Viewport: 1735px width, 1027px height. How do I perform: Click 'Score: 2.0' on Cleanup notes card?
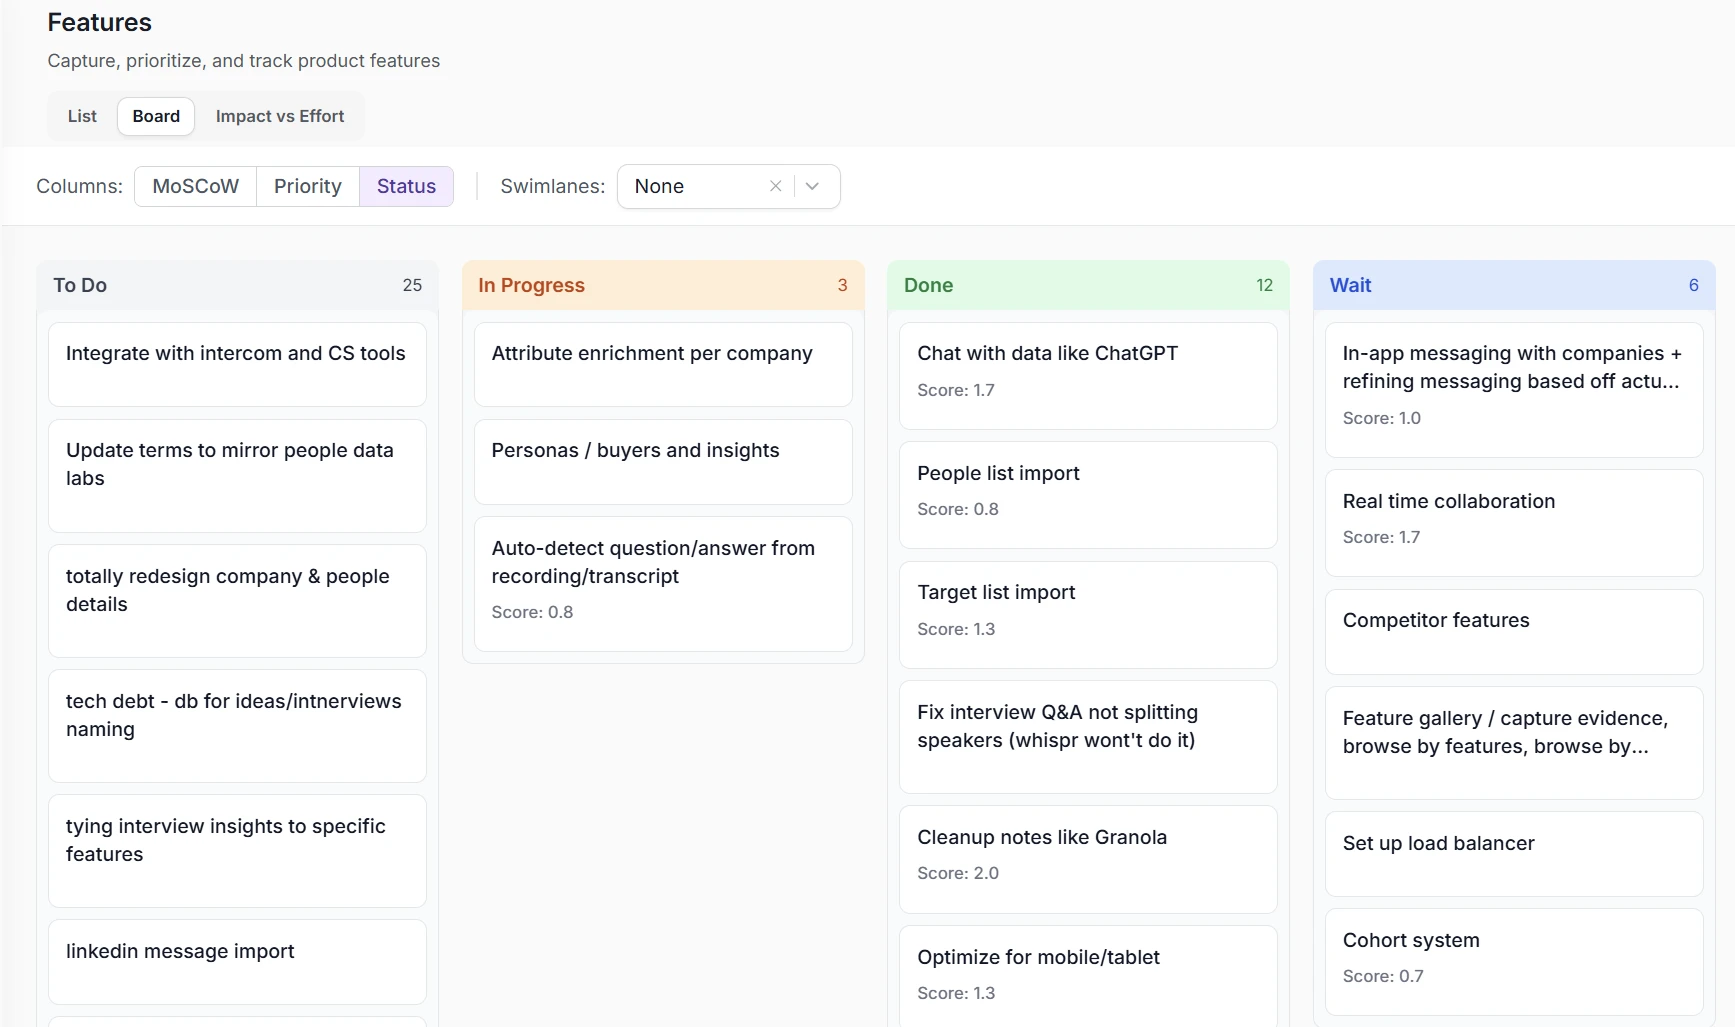pyautogui.click(x=958, y=873)
